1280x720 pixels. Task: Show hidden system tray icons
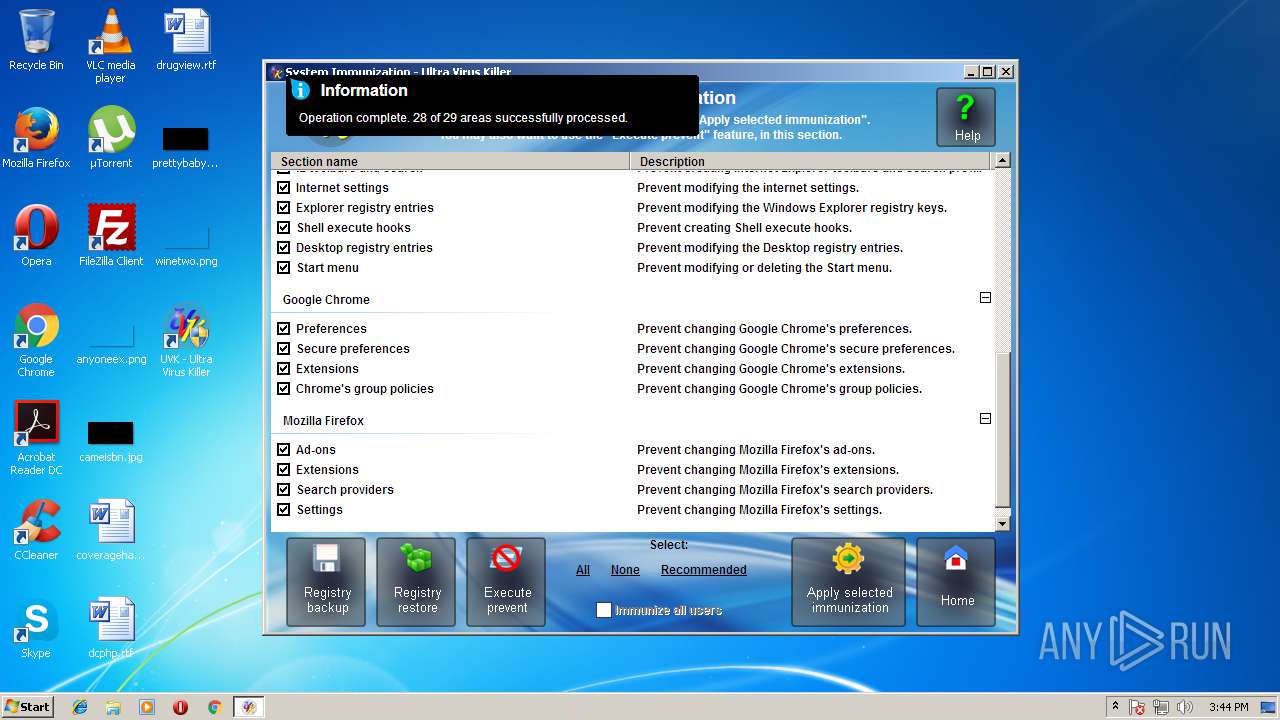1115,707
